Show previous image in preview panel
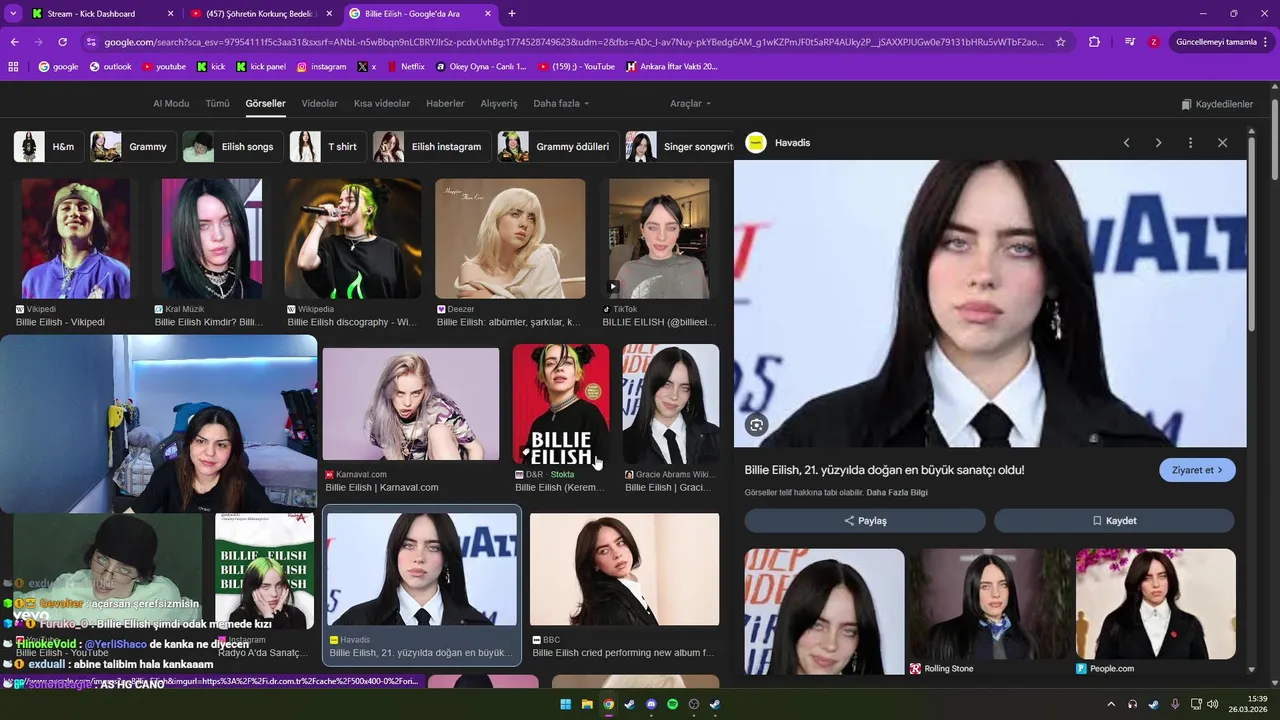This screenshot has width=1280, height=720. tap(1126, 143)
